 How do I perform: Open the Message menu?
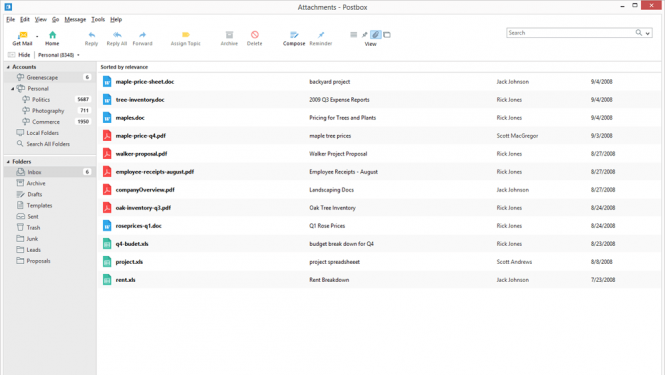coord(75,20)
